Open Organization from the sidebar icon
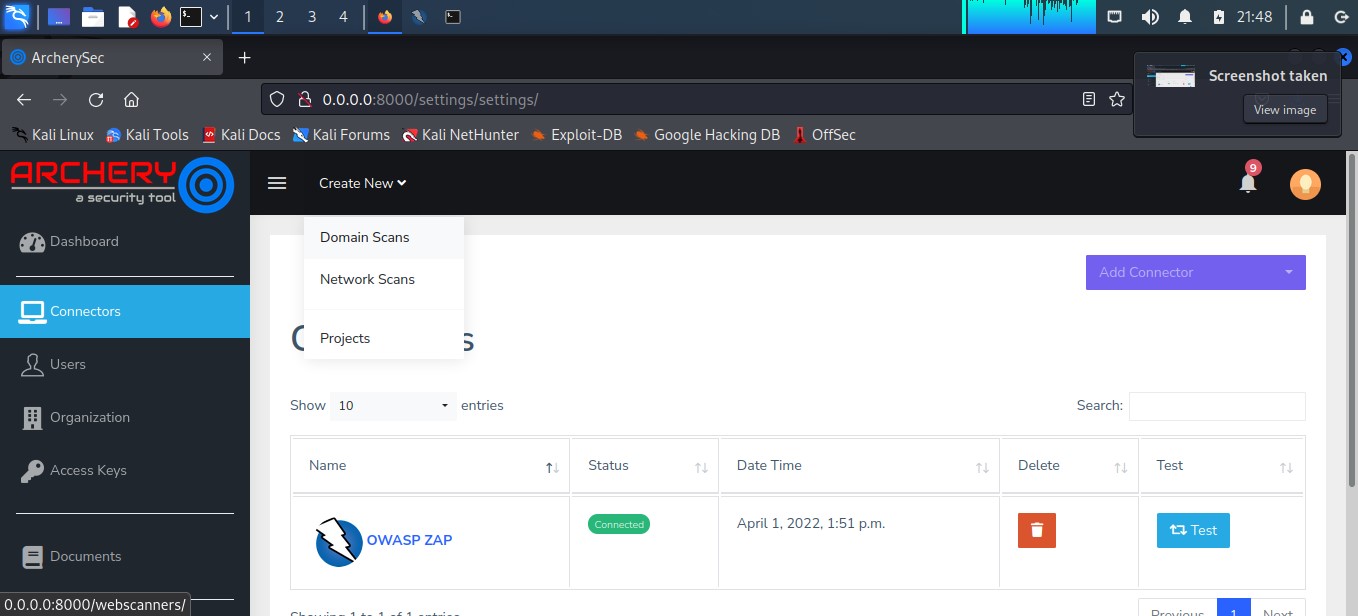This screenshot has height=616, width=1358. click(x=33, y=417)
